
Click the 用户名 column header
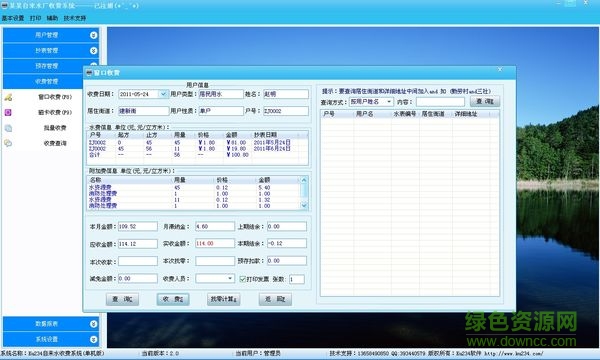[x=372, y=114]
